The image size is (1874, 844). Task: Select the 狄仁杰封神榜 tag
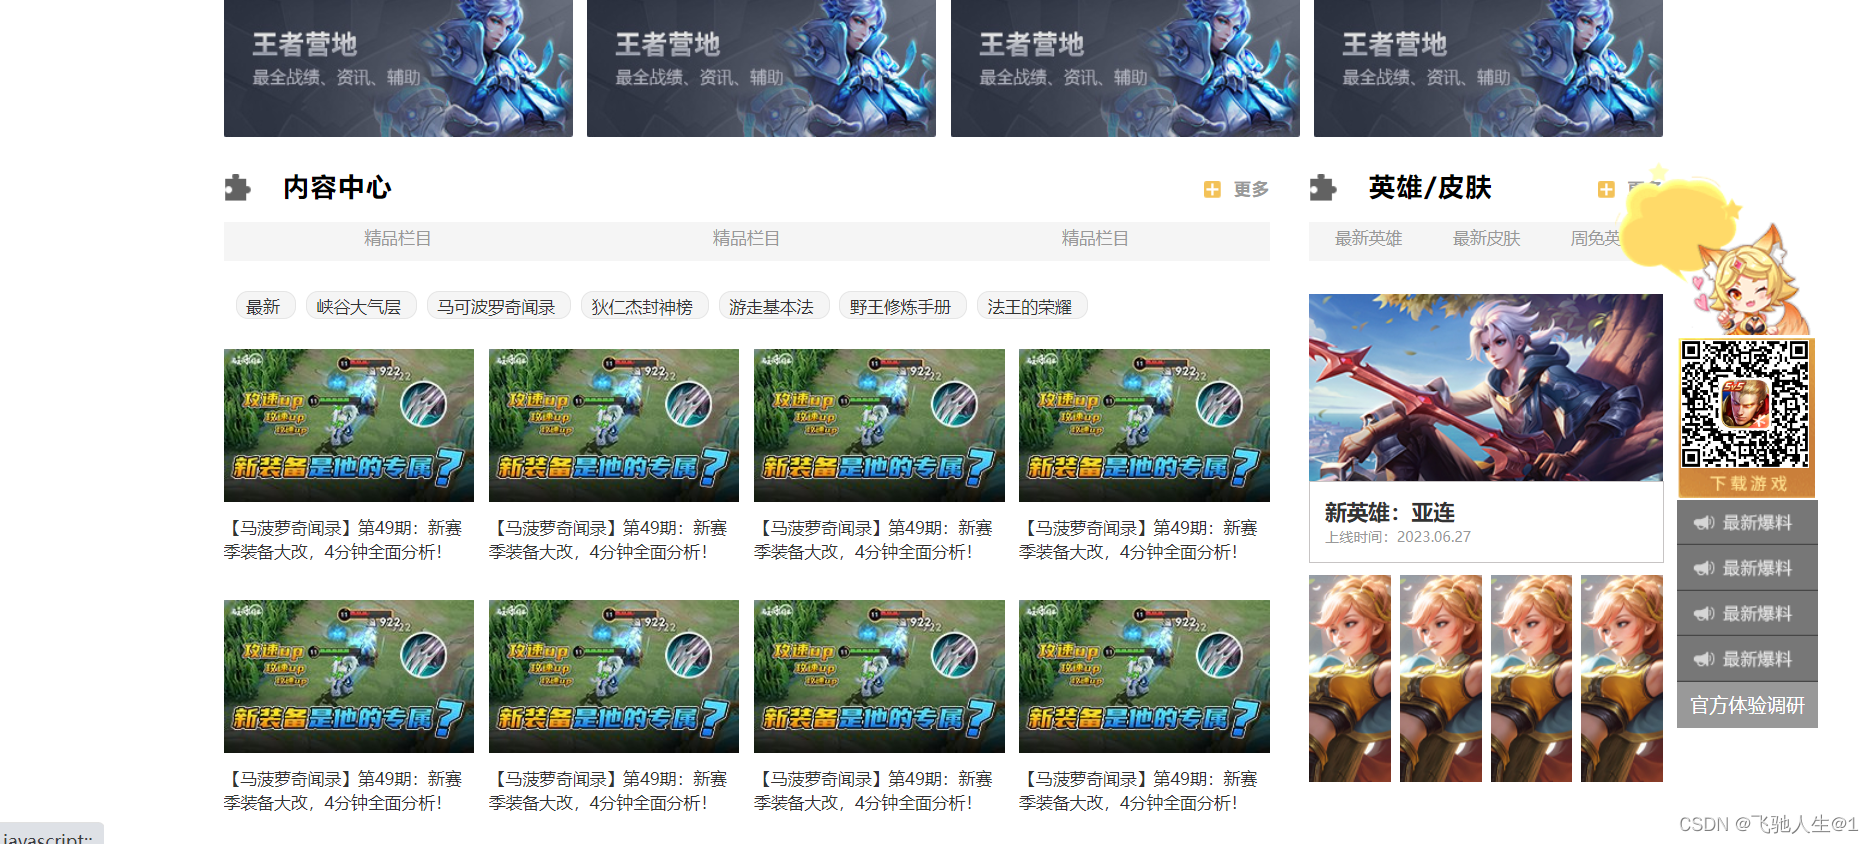[643, 307]
